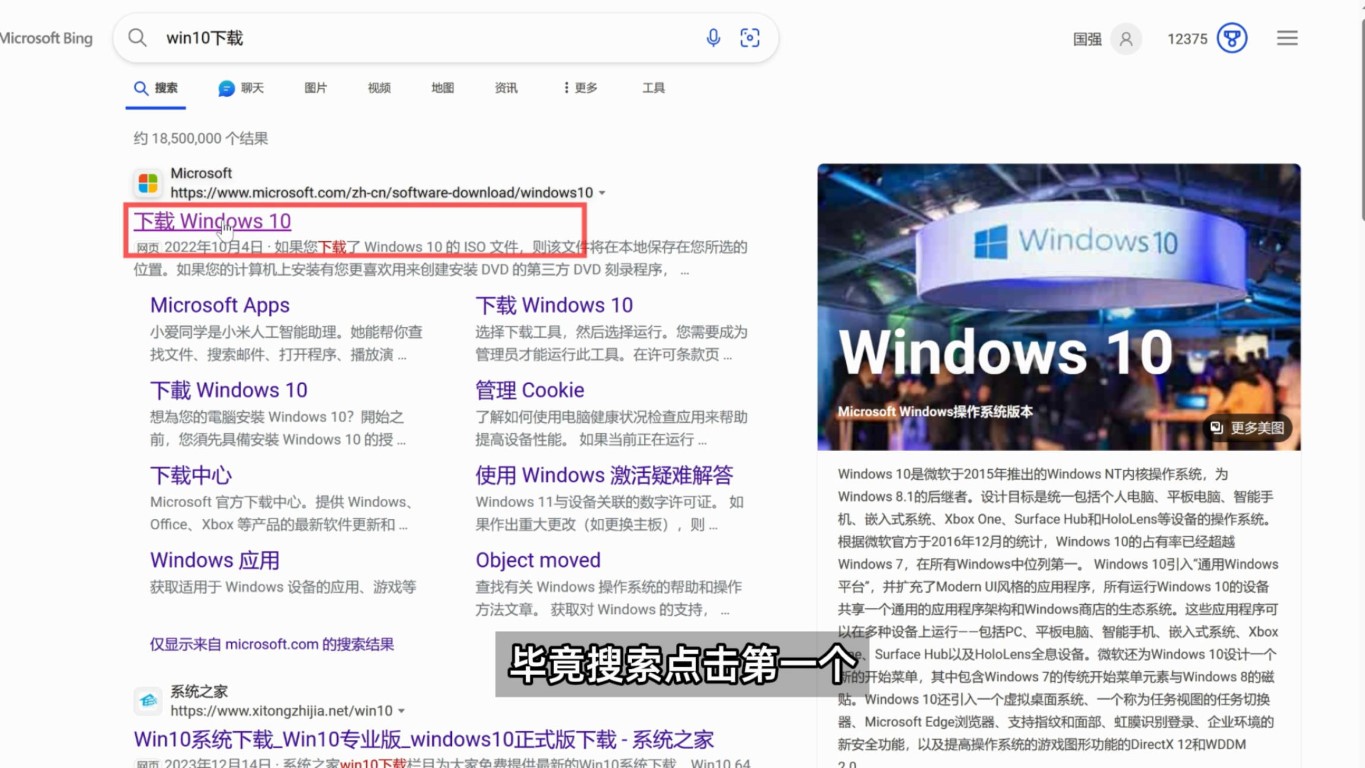Click the 系统之家 site favicon
This screenshot has width=1365, height=768.
pyautogui.click(x=148, y=701)
